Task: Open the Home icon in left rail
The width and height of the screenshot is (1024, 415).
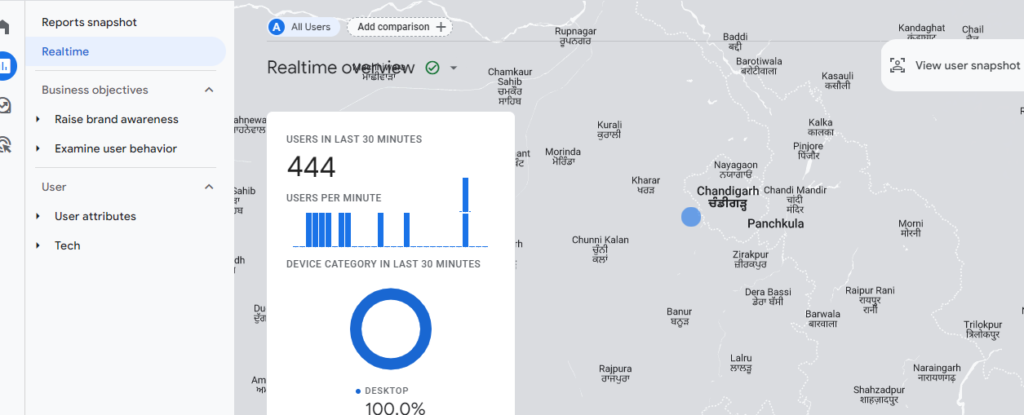Action: (x=5, y=27)
